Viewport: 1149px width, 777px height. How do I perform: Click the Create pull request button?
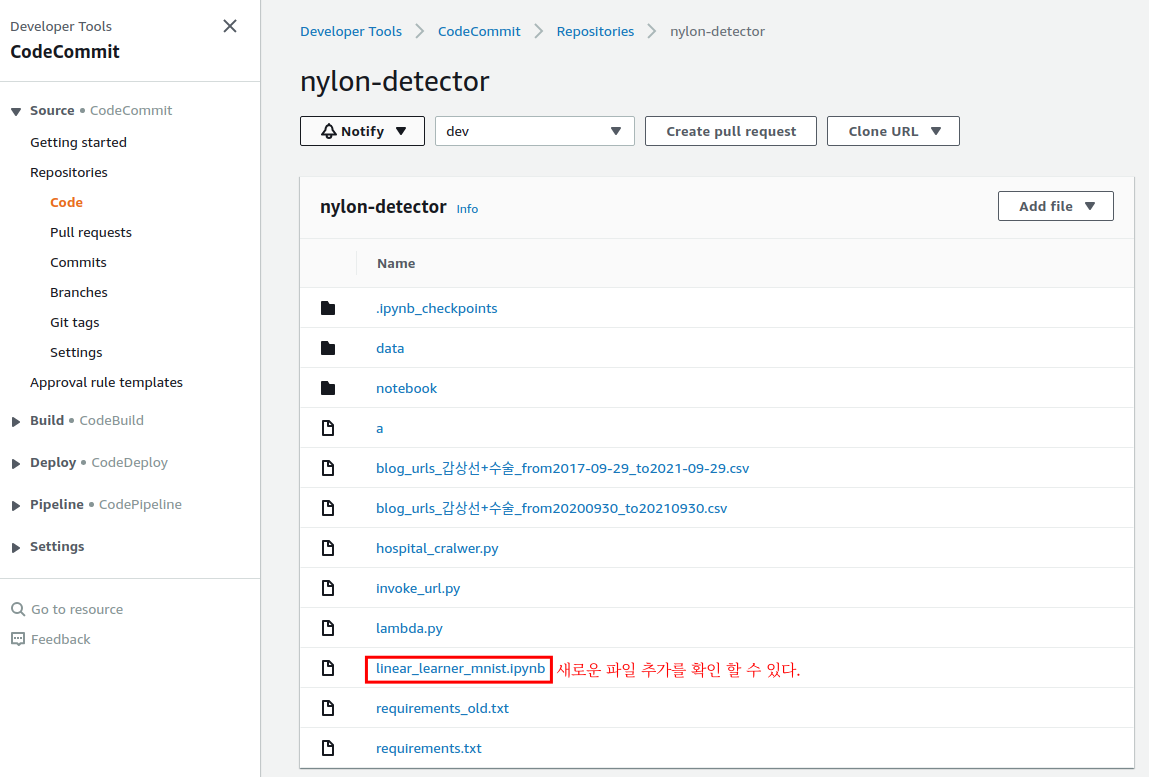coord(731,131)
